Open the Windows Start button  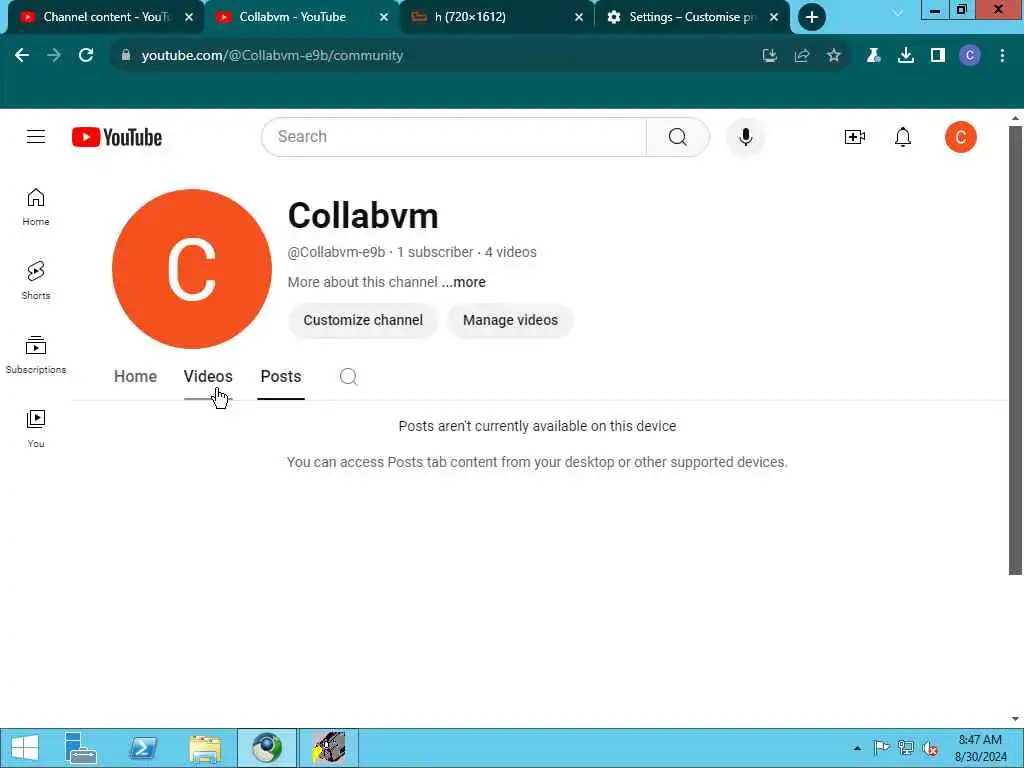pyautogui.click(x=25, y=748)
